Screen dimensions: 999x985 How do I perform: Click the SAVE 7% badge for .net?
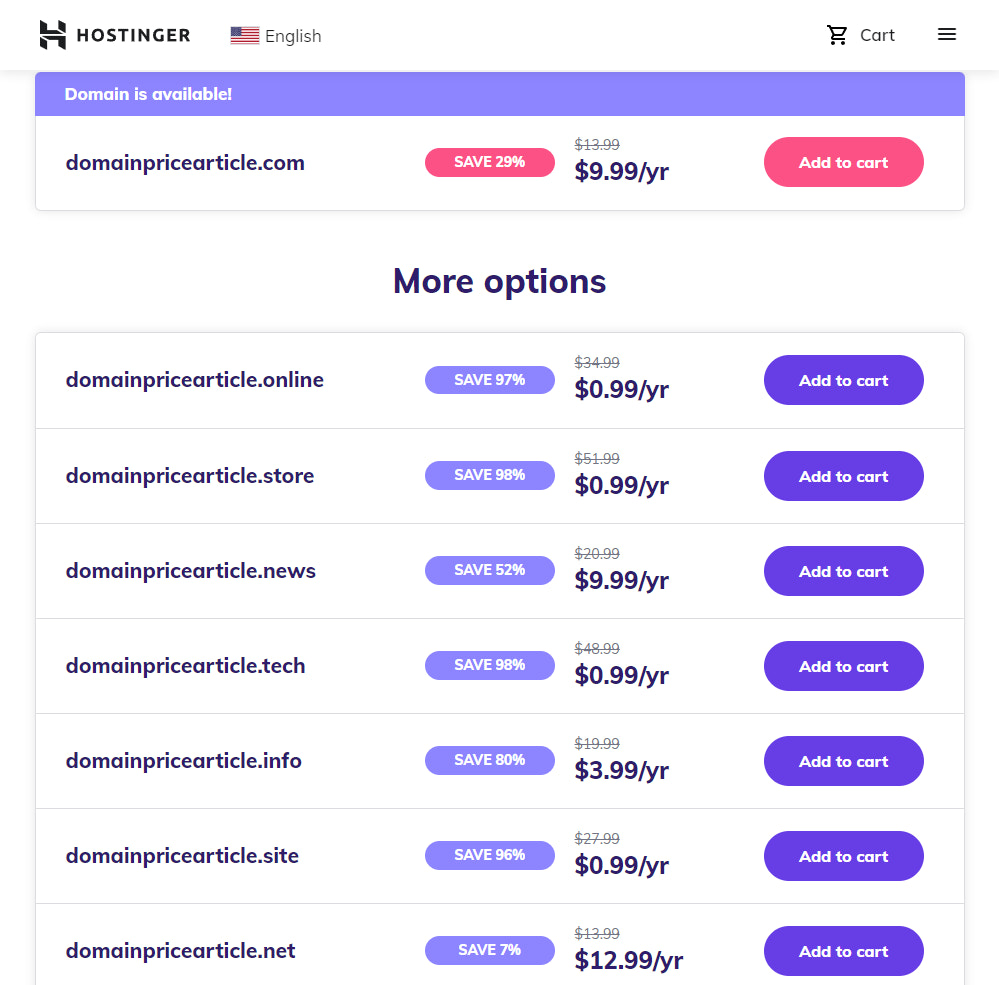(489, 950)
